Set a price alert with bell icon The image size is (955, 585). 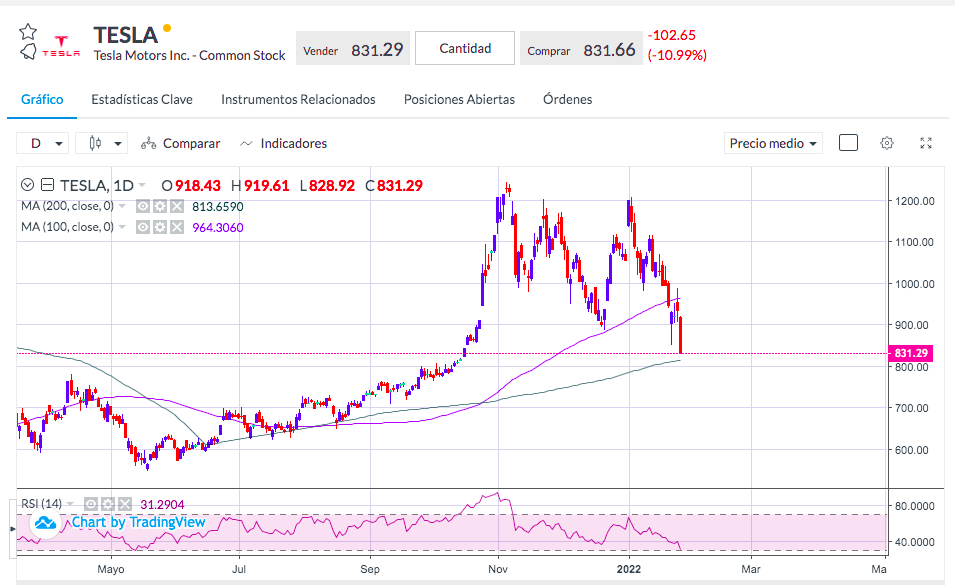tap(28, 52)
